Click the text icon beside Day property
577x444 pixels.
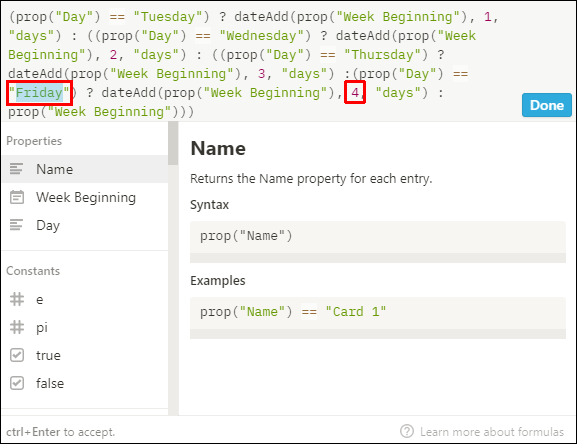point(16,225)
